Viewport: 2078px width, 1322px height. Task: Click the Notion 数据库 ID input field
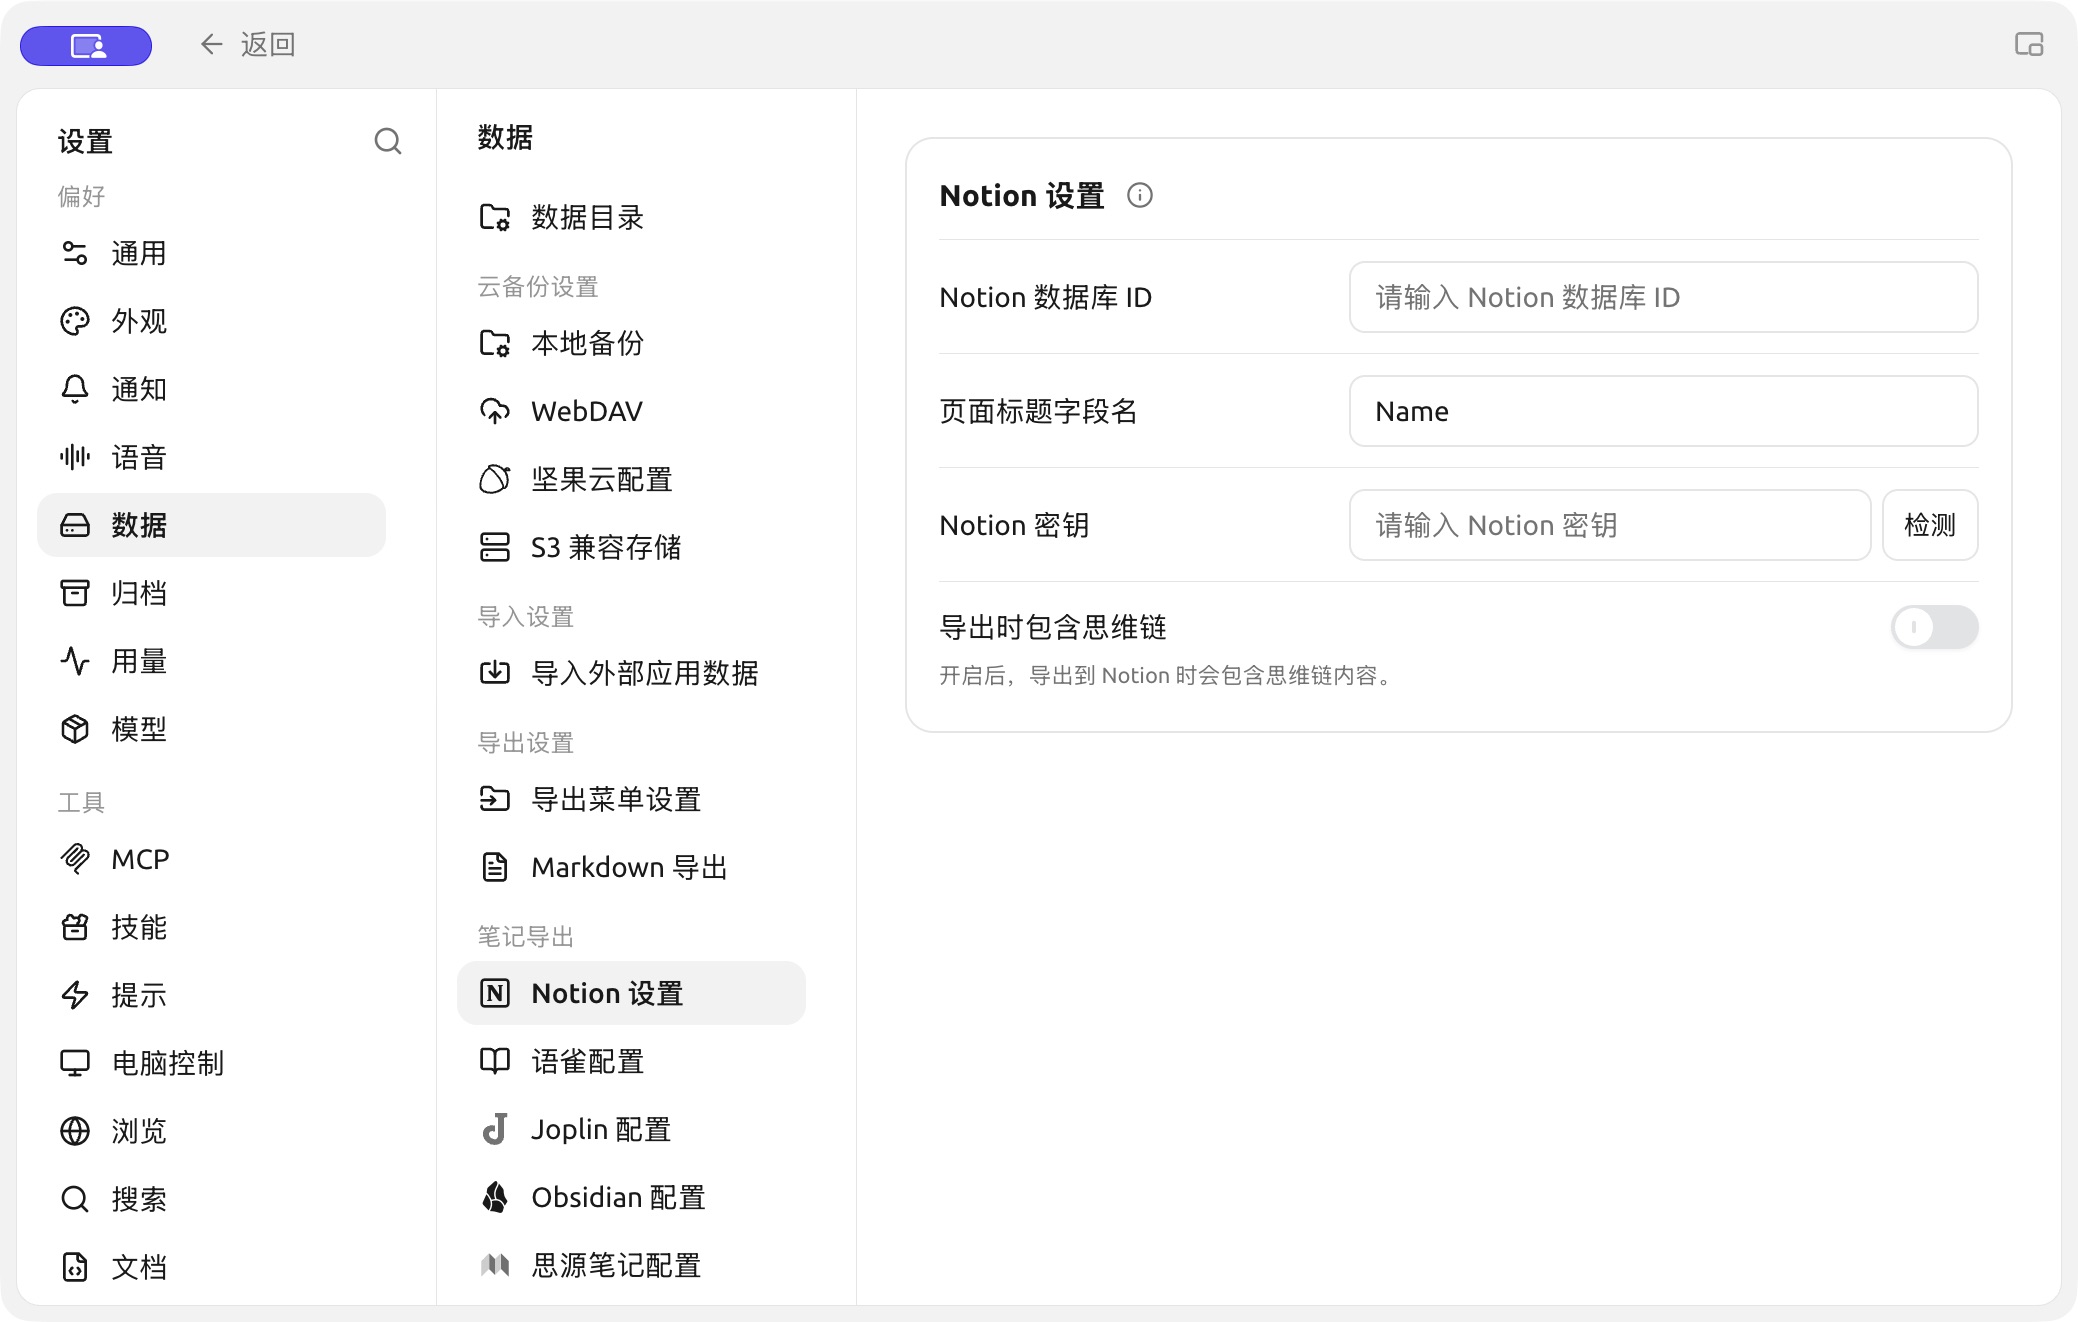click(x=1663, y=297)
